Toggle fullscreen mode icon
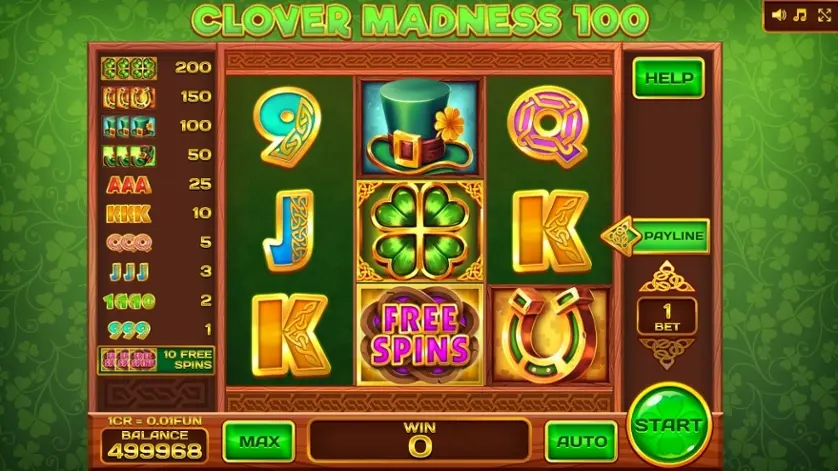Image resolution: width=838 pixels, height=471 pixels. point(825,15)
